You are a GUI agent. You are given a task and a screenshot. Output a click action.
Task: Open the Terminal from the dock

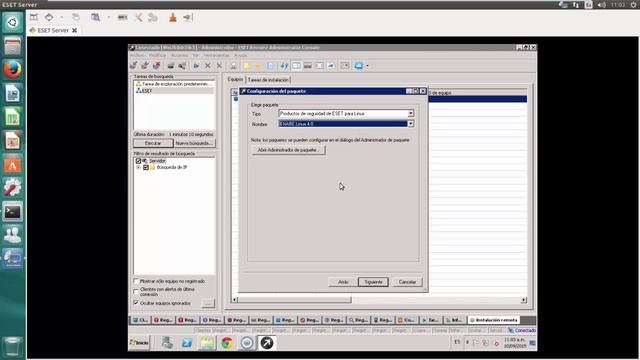pos(12,212)
